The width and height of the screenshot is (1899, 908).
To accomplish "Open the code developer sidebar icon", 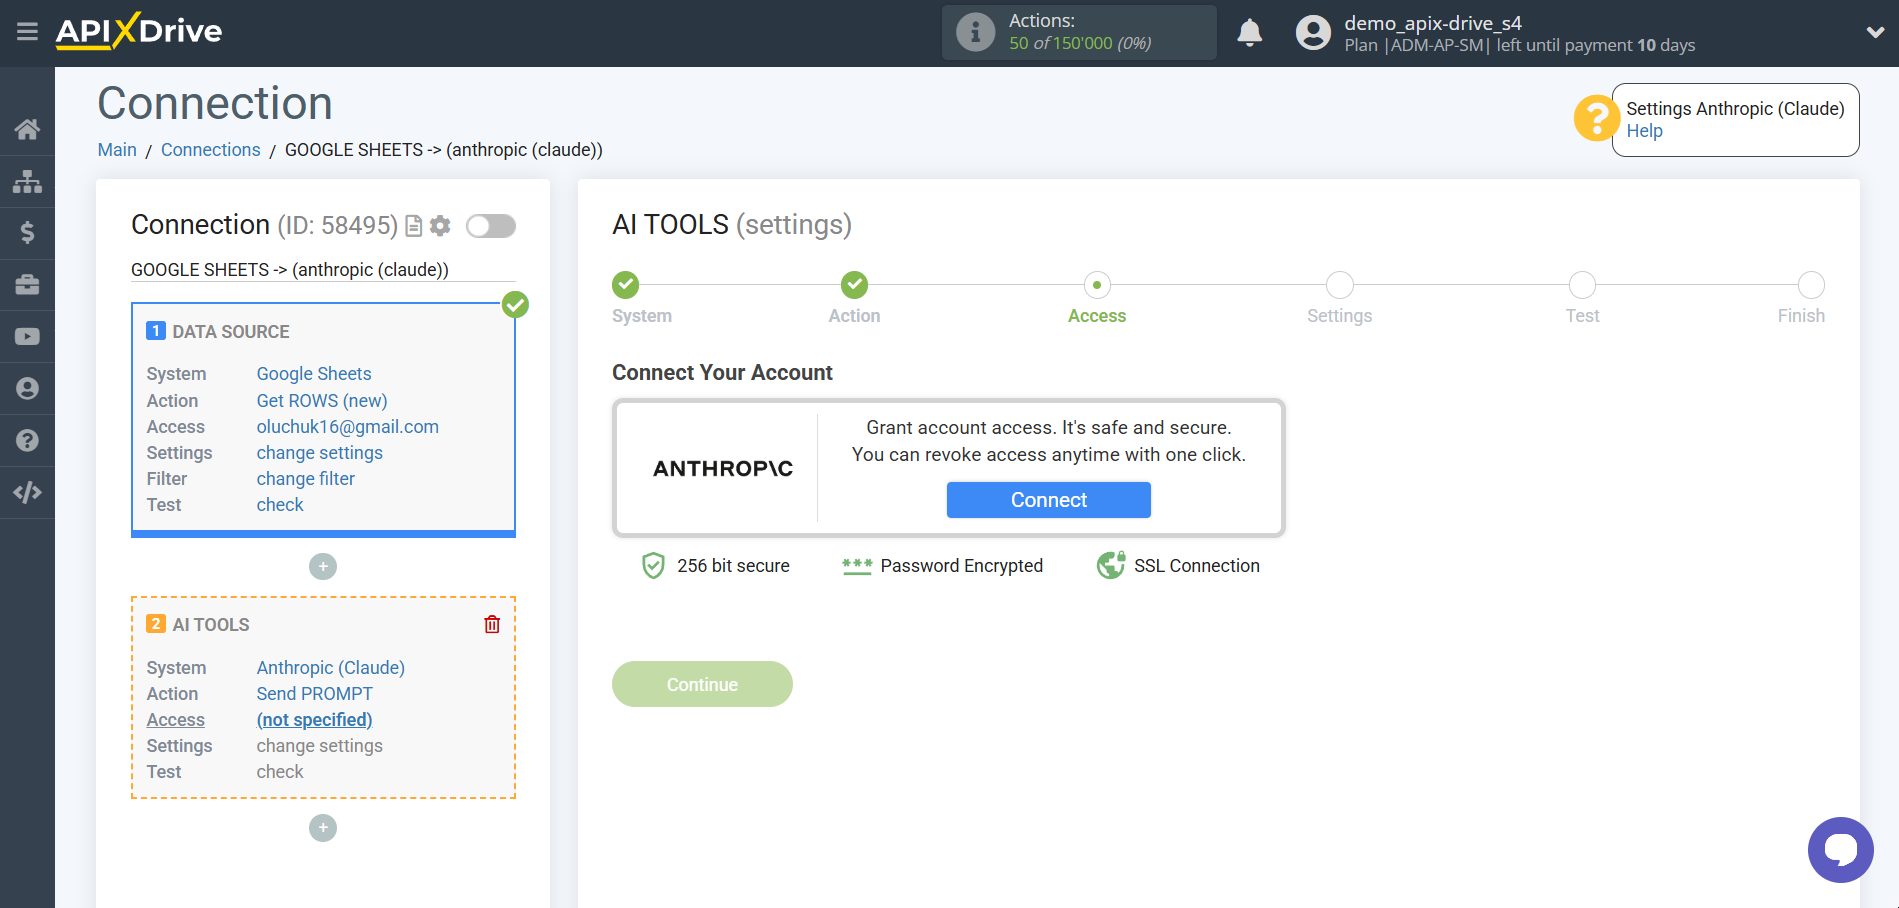I will tap(27, 492).
